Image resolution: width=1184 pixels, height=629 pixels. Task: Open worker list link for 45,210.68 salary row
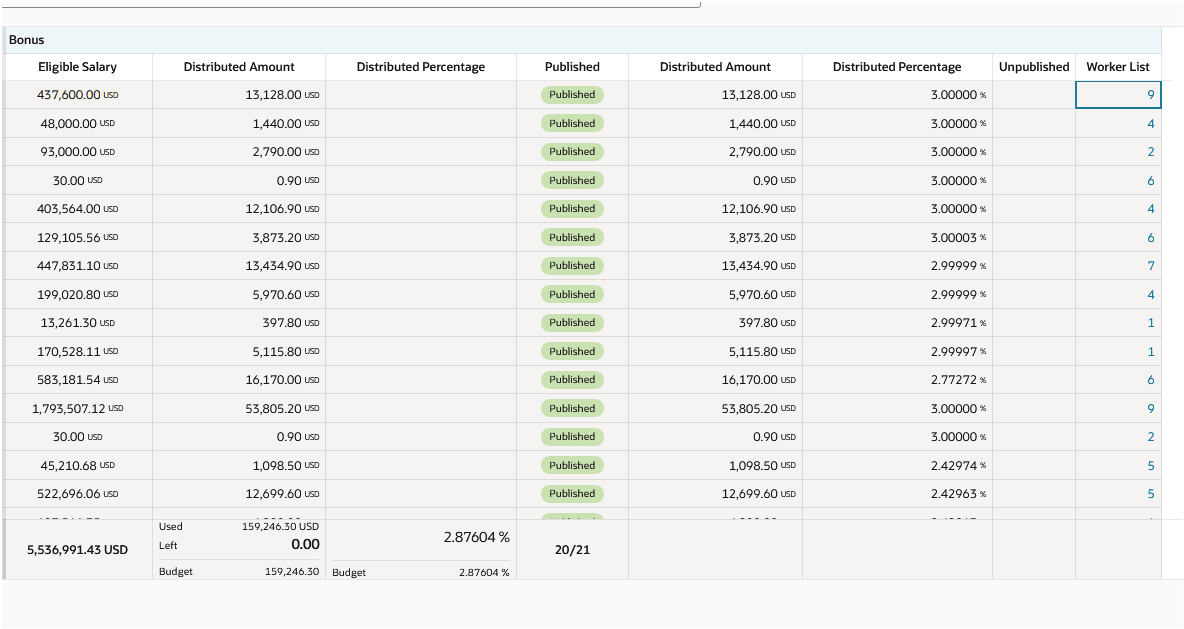1151,466
